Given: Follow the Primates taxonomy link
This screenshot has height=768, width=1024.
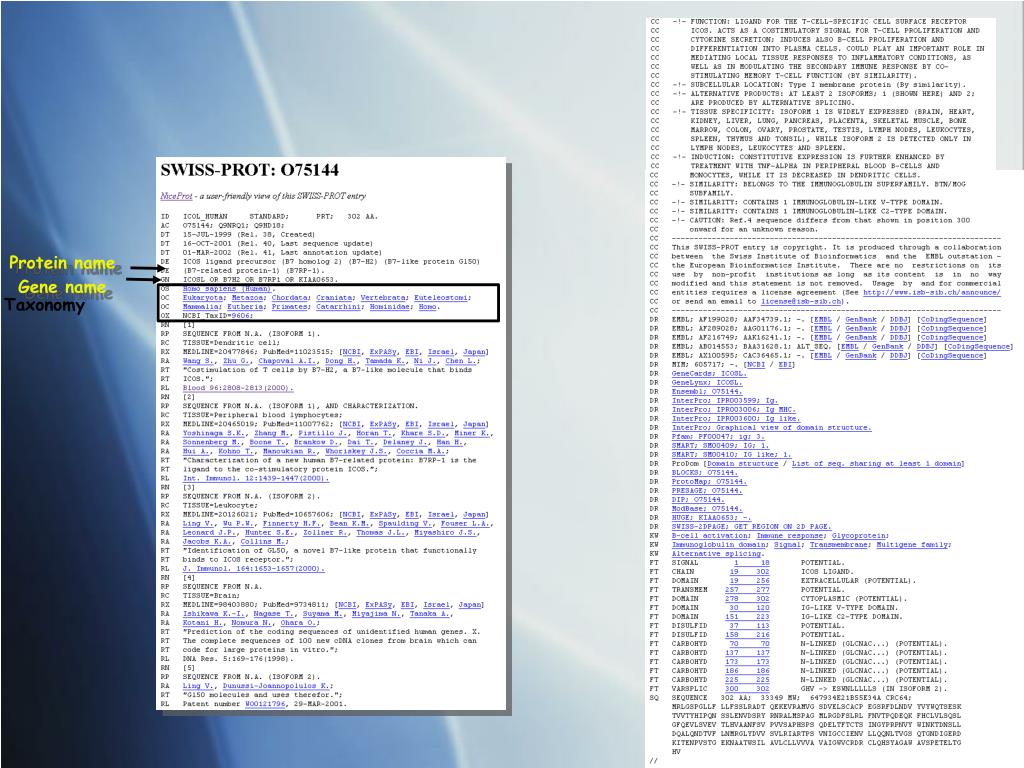Looking at the screenshot, I should (x=290, y=307).
